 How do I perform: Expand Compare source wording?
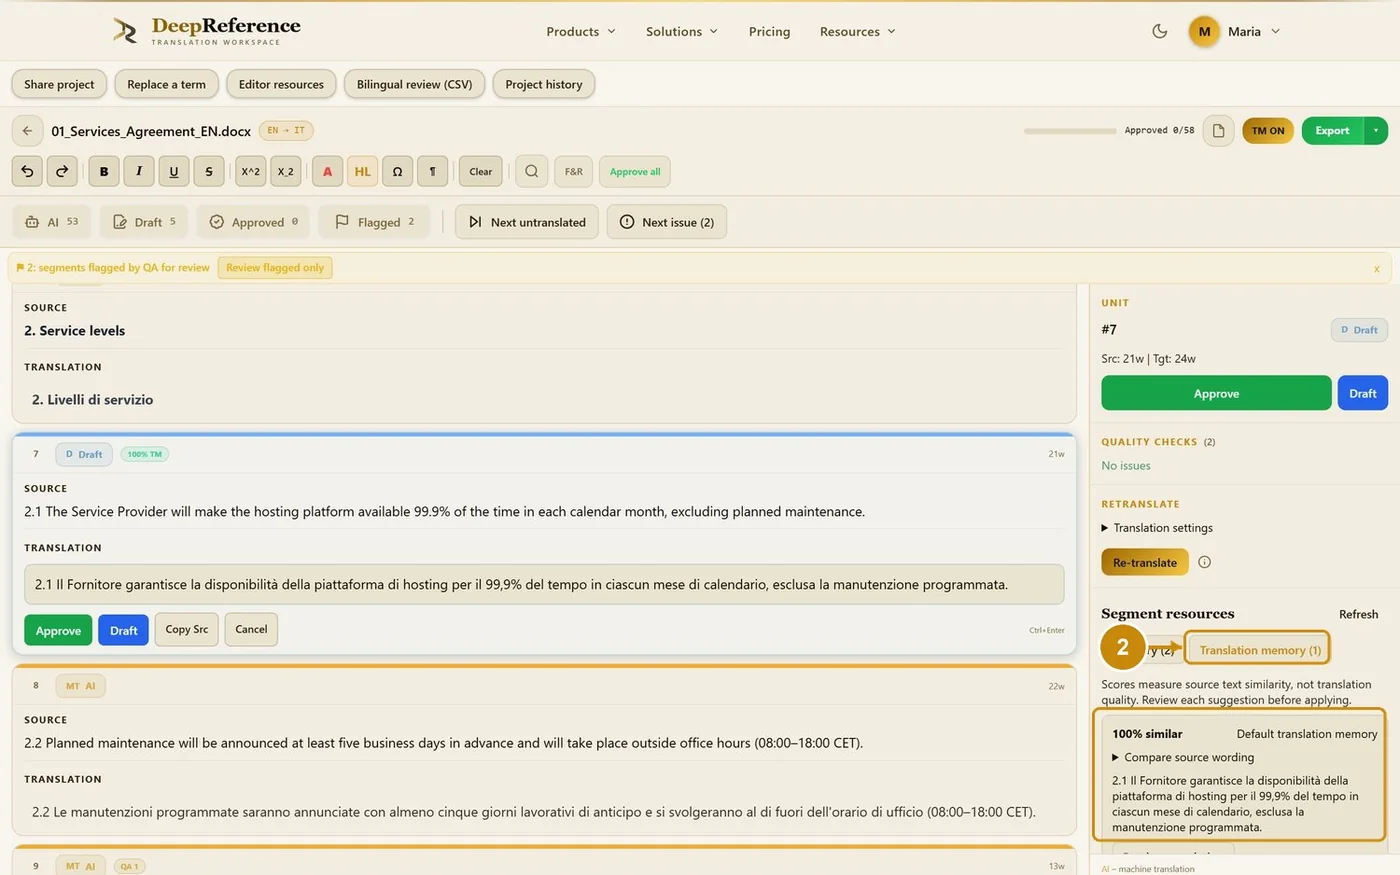(x=1183, y=757)
